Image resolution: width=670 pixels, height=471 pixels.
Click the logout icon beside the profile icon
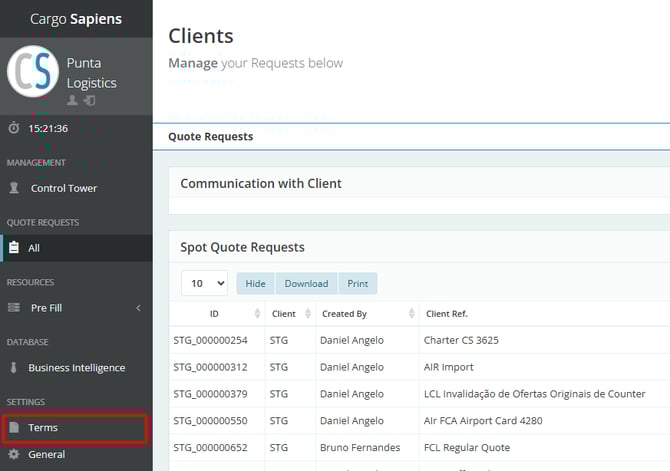(x=89, y=101)
